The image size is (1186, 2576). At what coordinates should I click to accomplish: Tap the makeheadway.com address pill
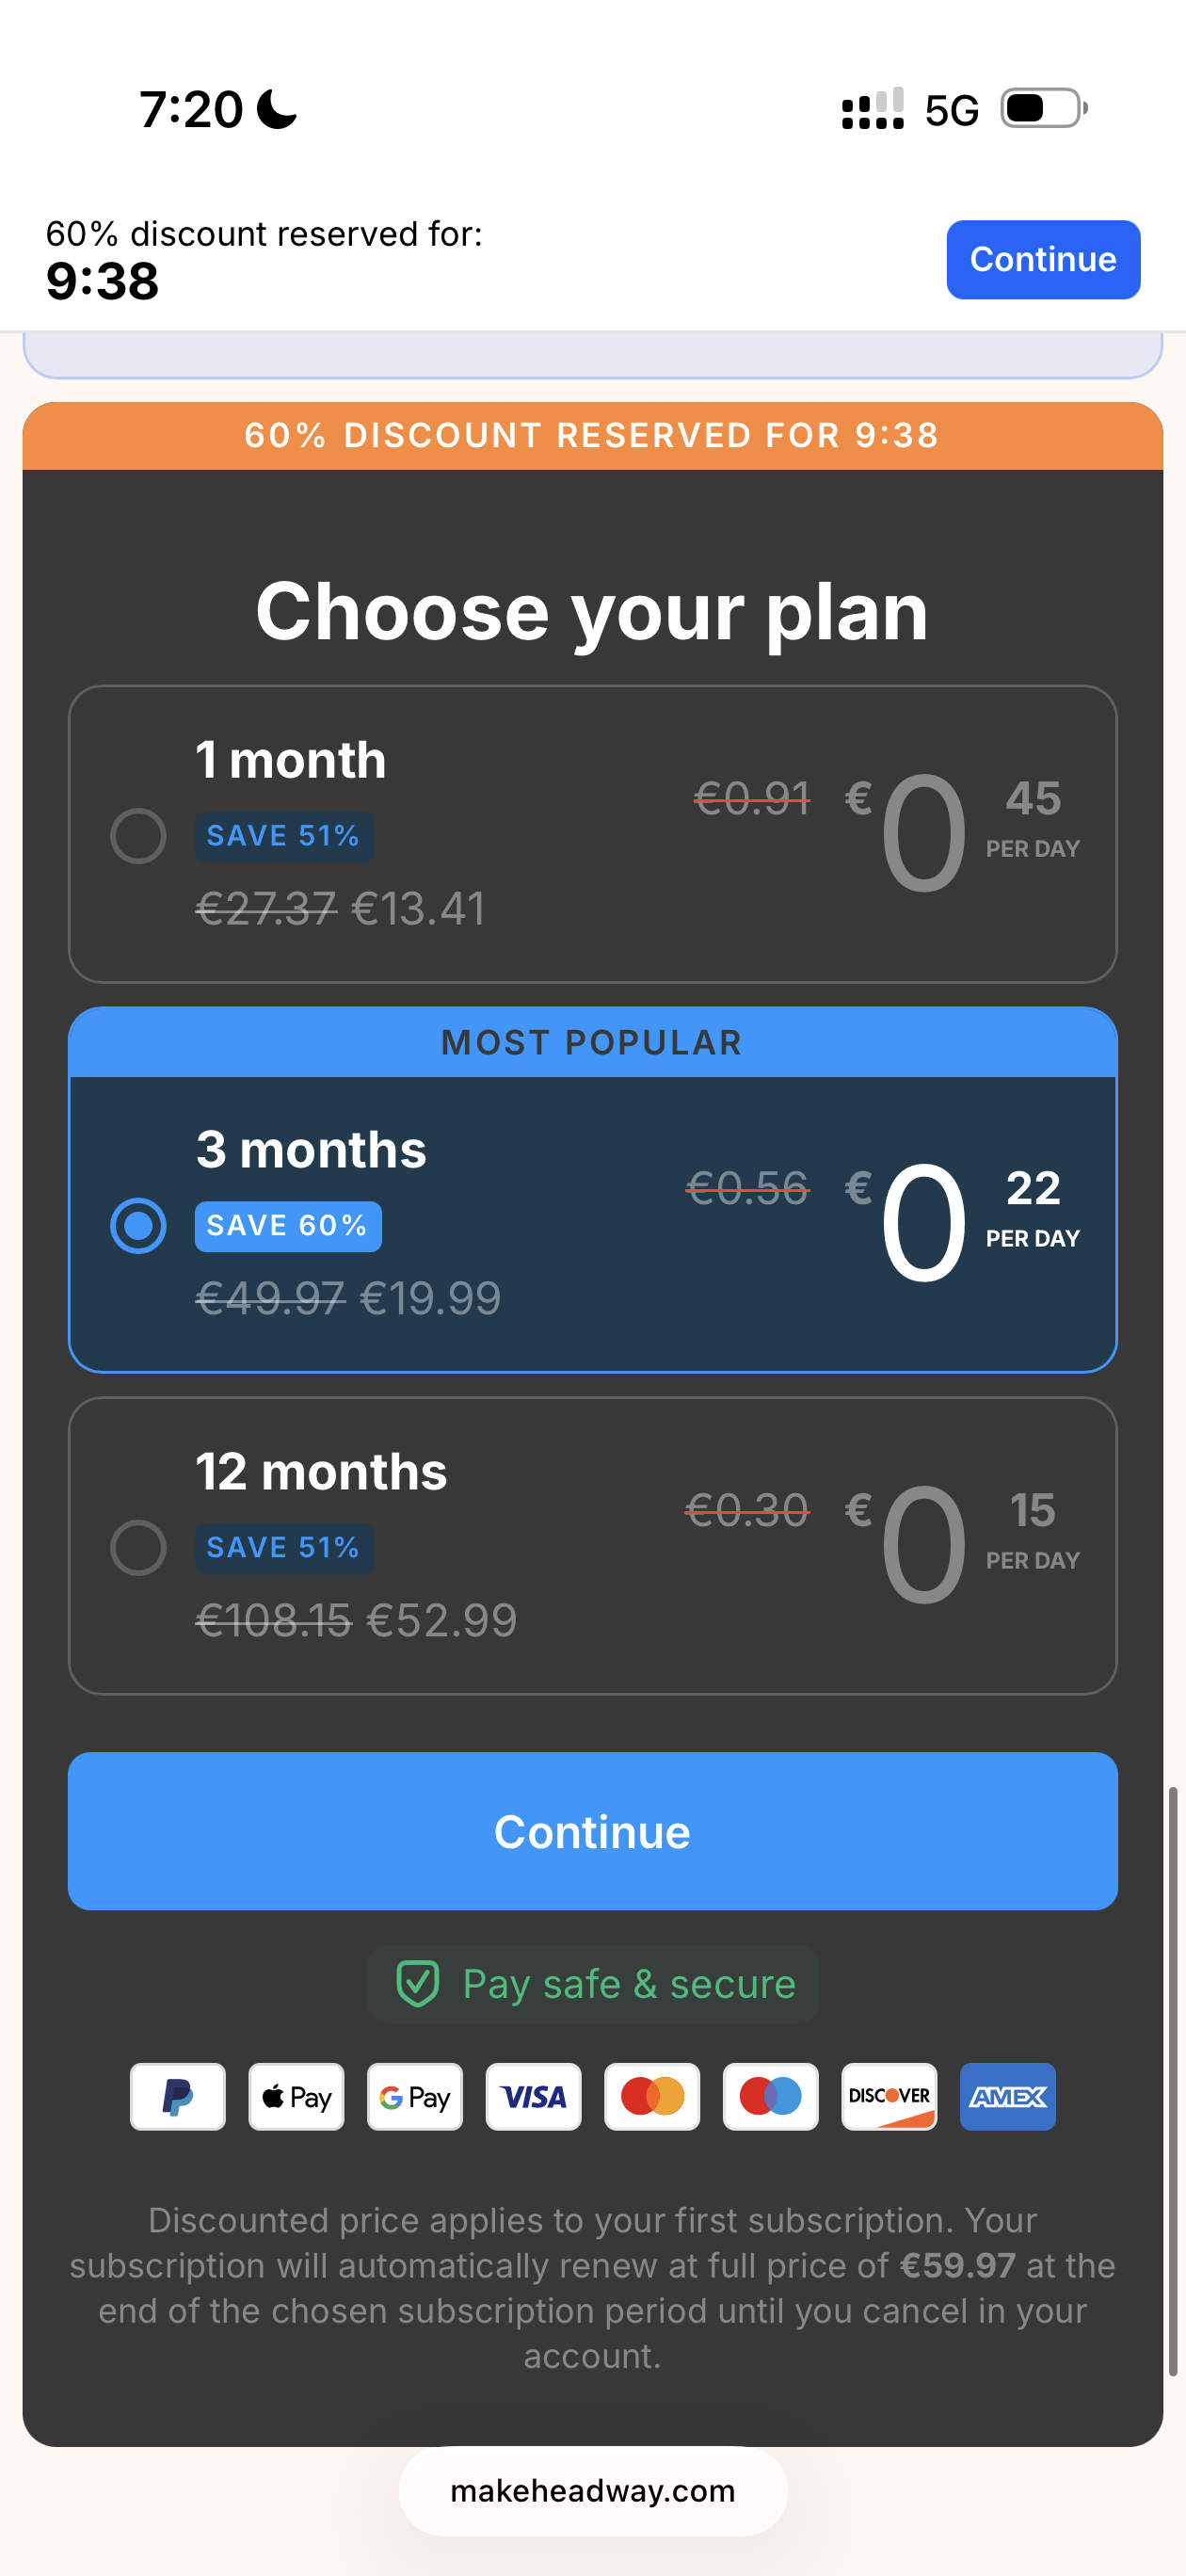592,2490
